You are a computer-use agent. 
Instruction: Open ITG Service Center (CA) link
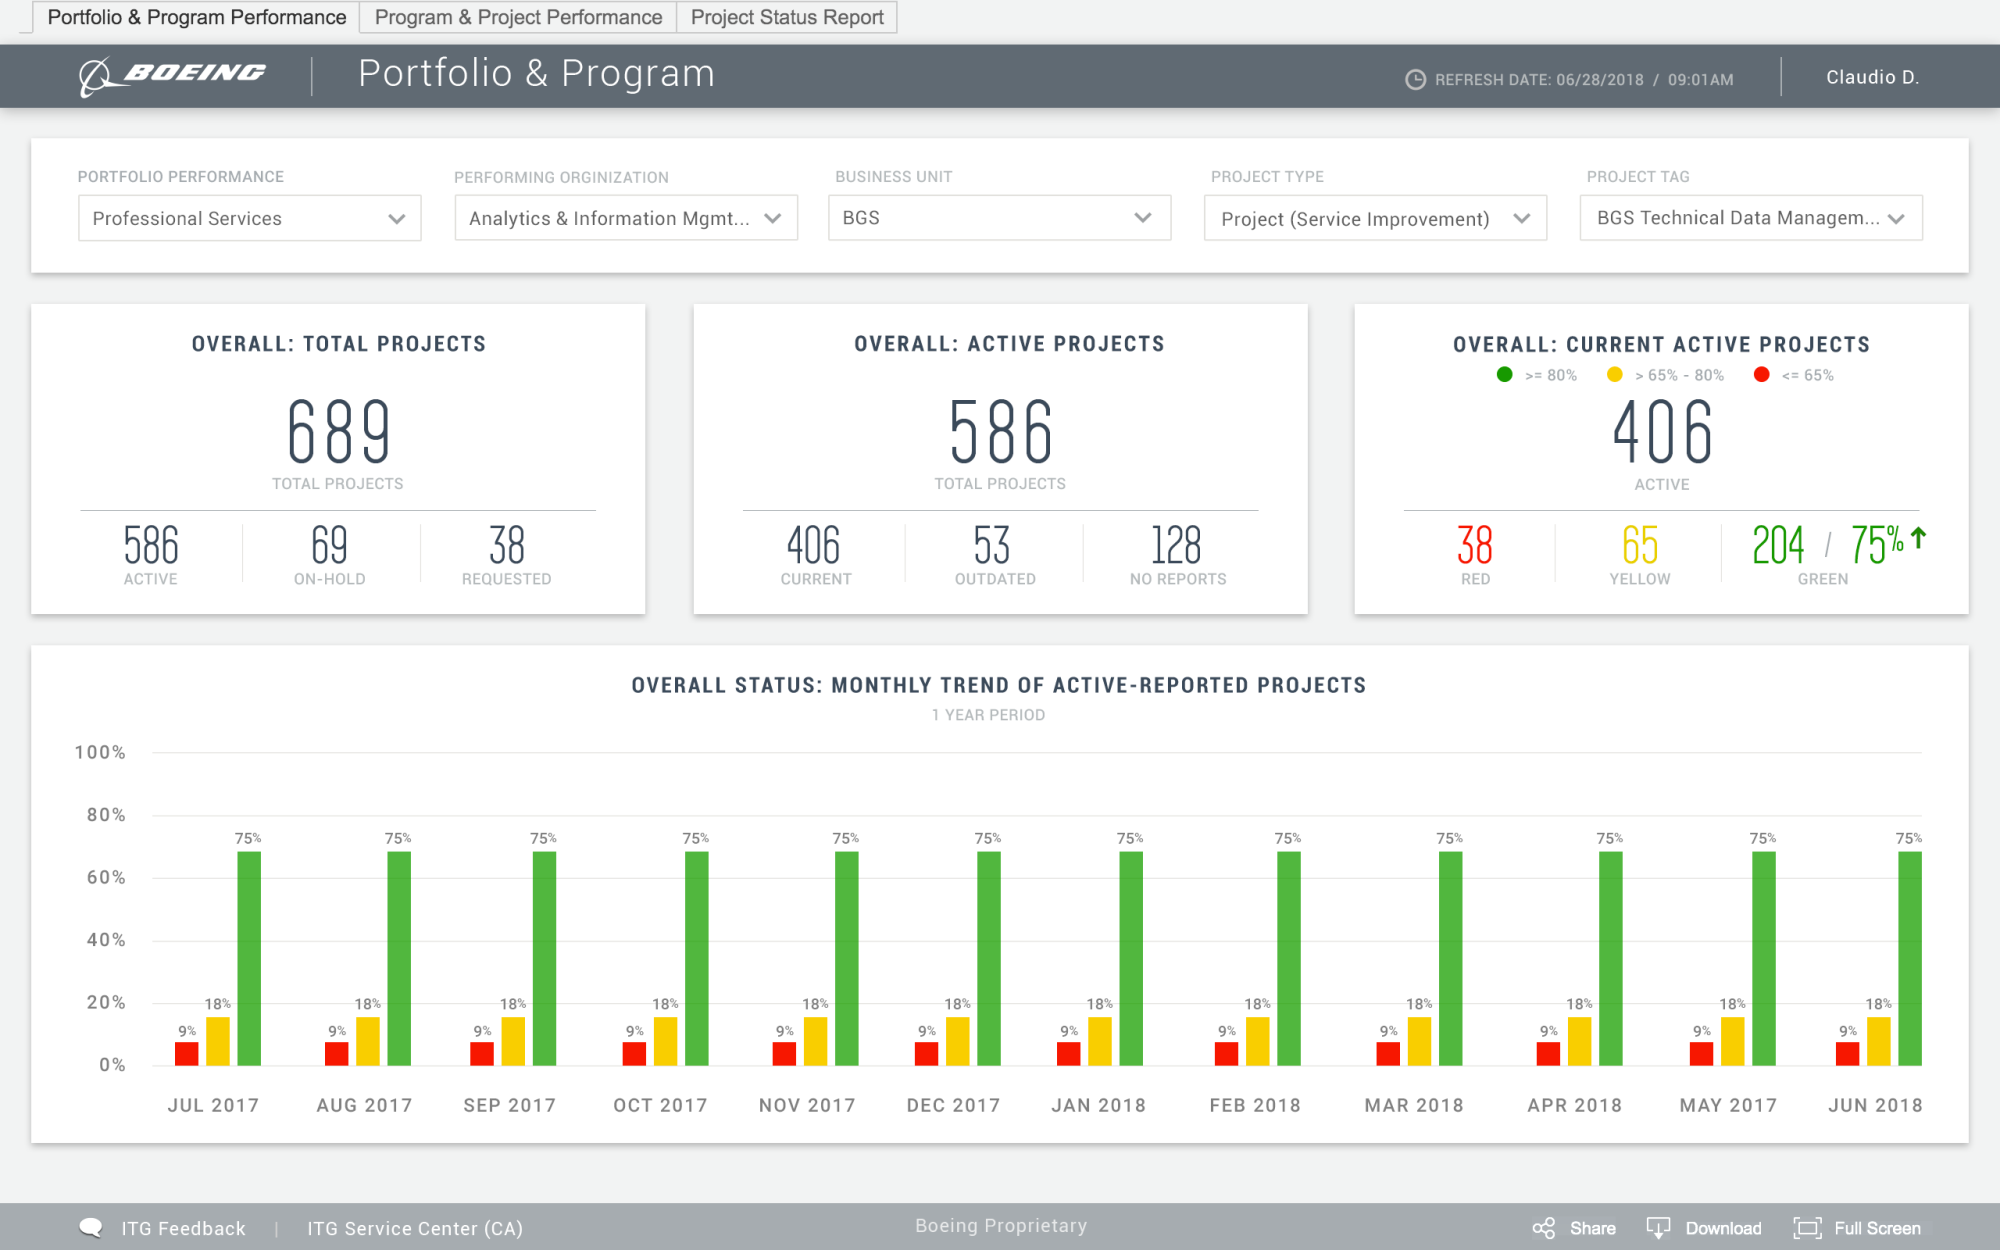click(x=415, y=1228)
